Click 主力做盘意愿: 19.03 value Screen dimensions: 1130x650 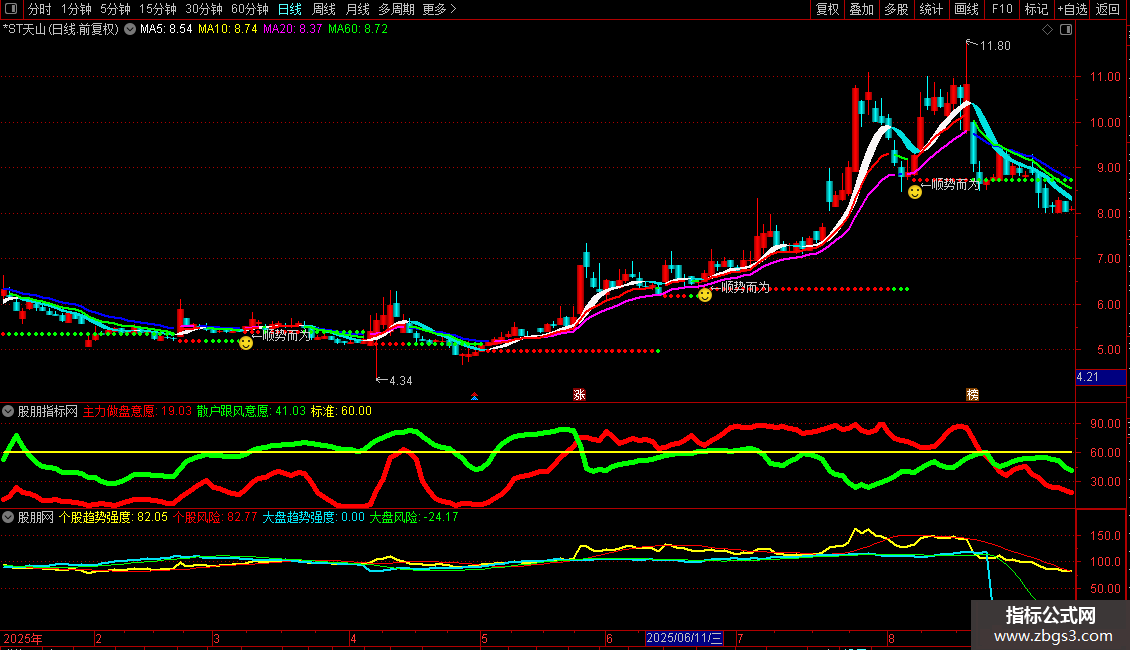[x=138, y=411]
